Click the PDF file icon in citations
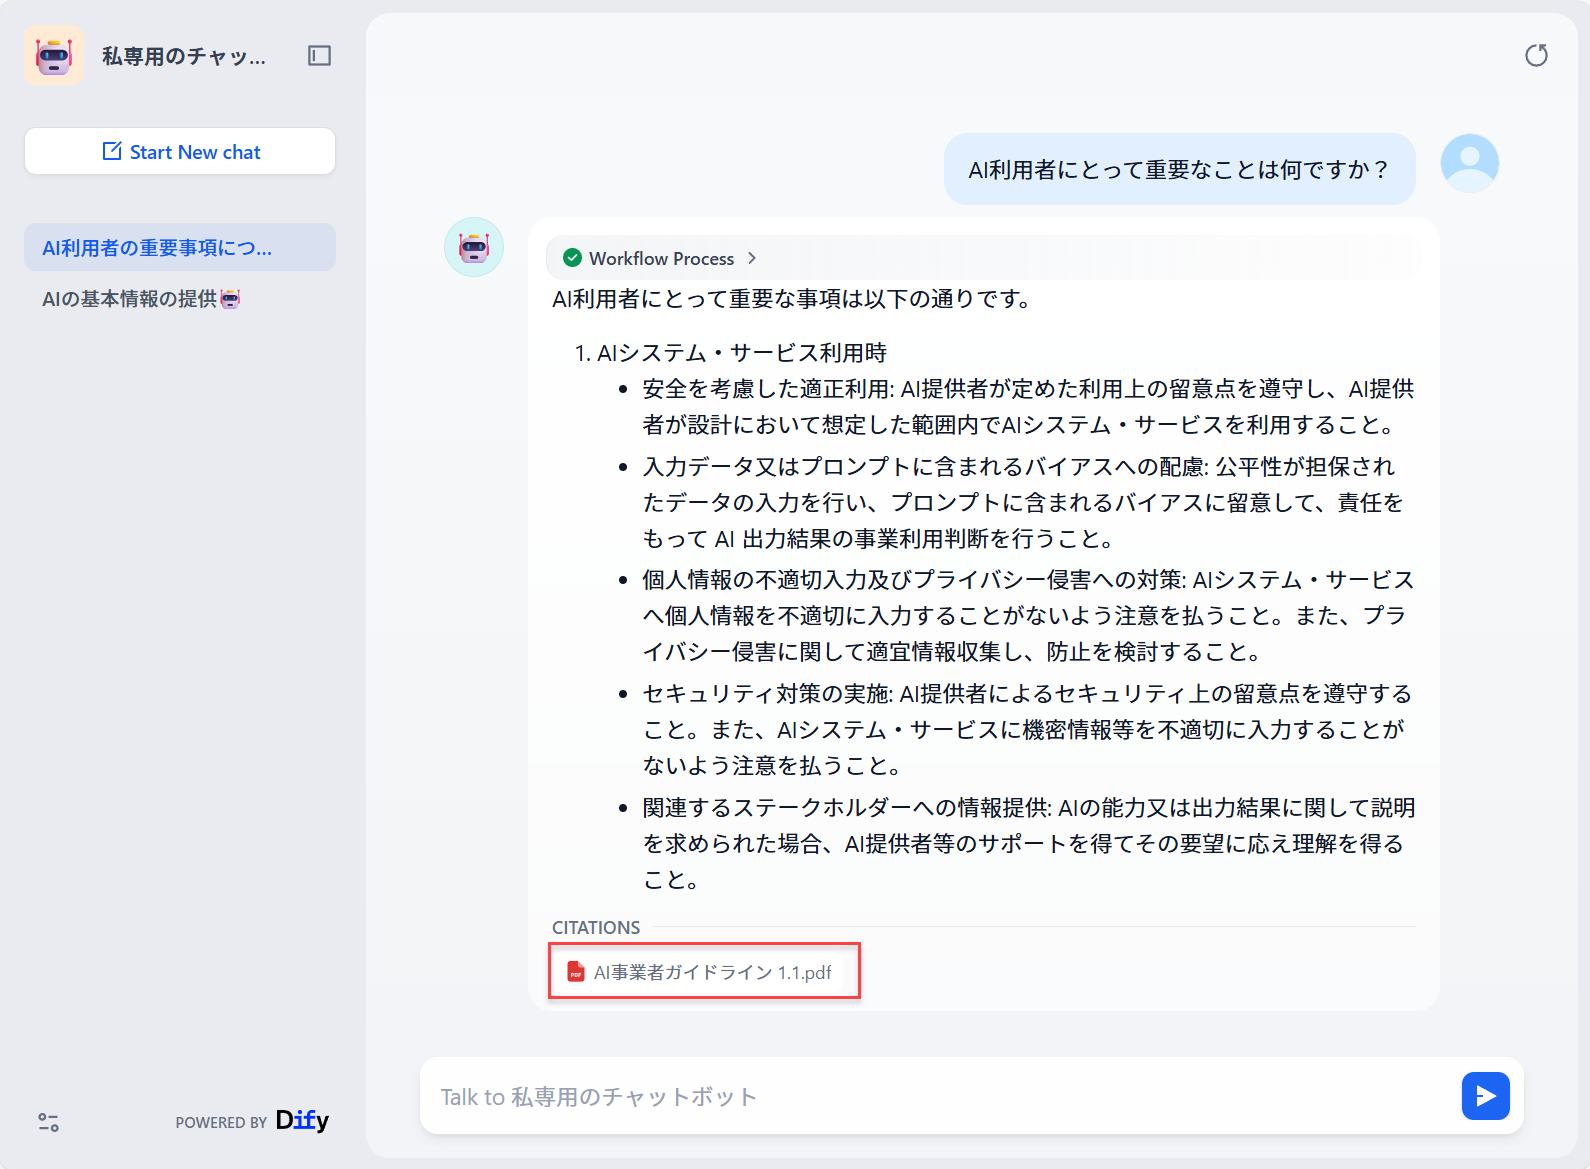 [576, 972]
